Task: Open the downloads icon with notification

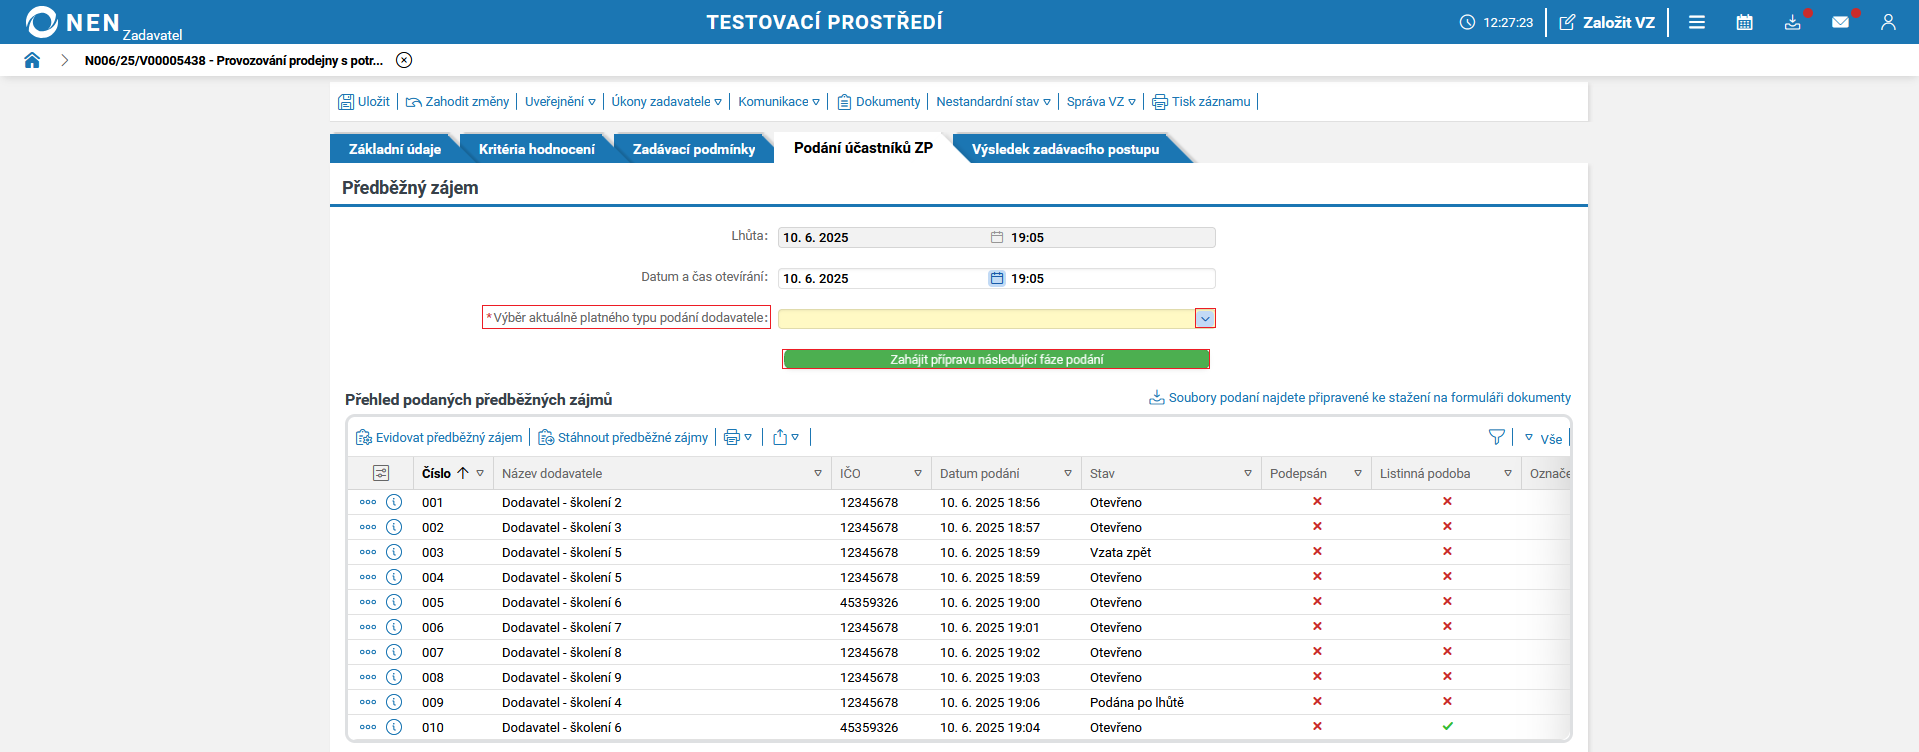Action: pyautogui.click(x=1793, y=22)
